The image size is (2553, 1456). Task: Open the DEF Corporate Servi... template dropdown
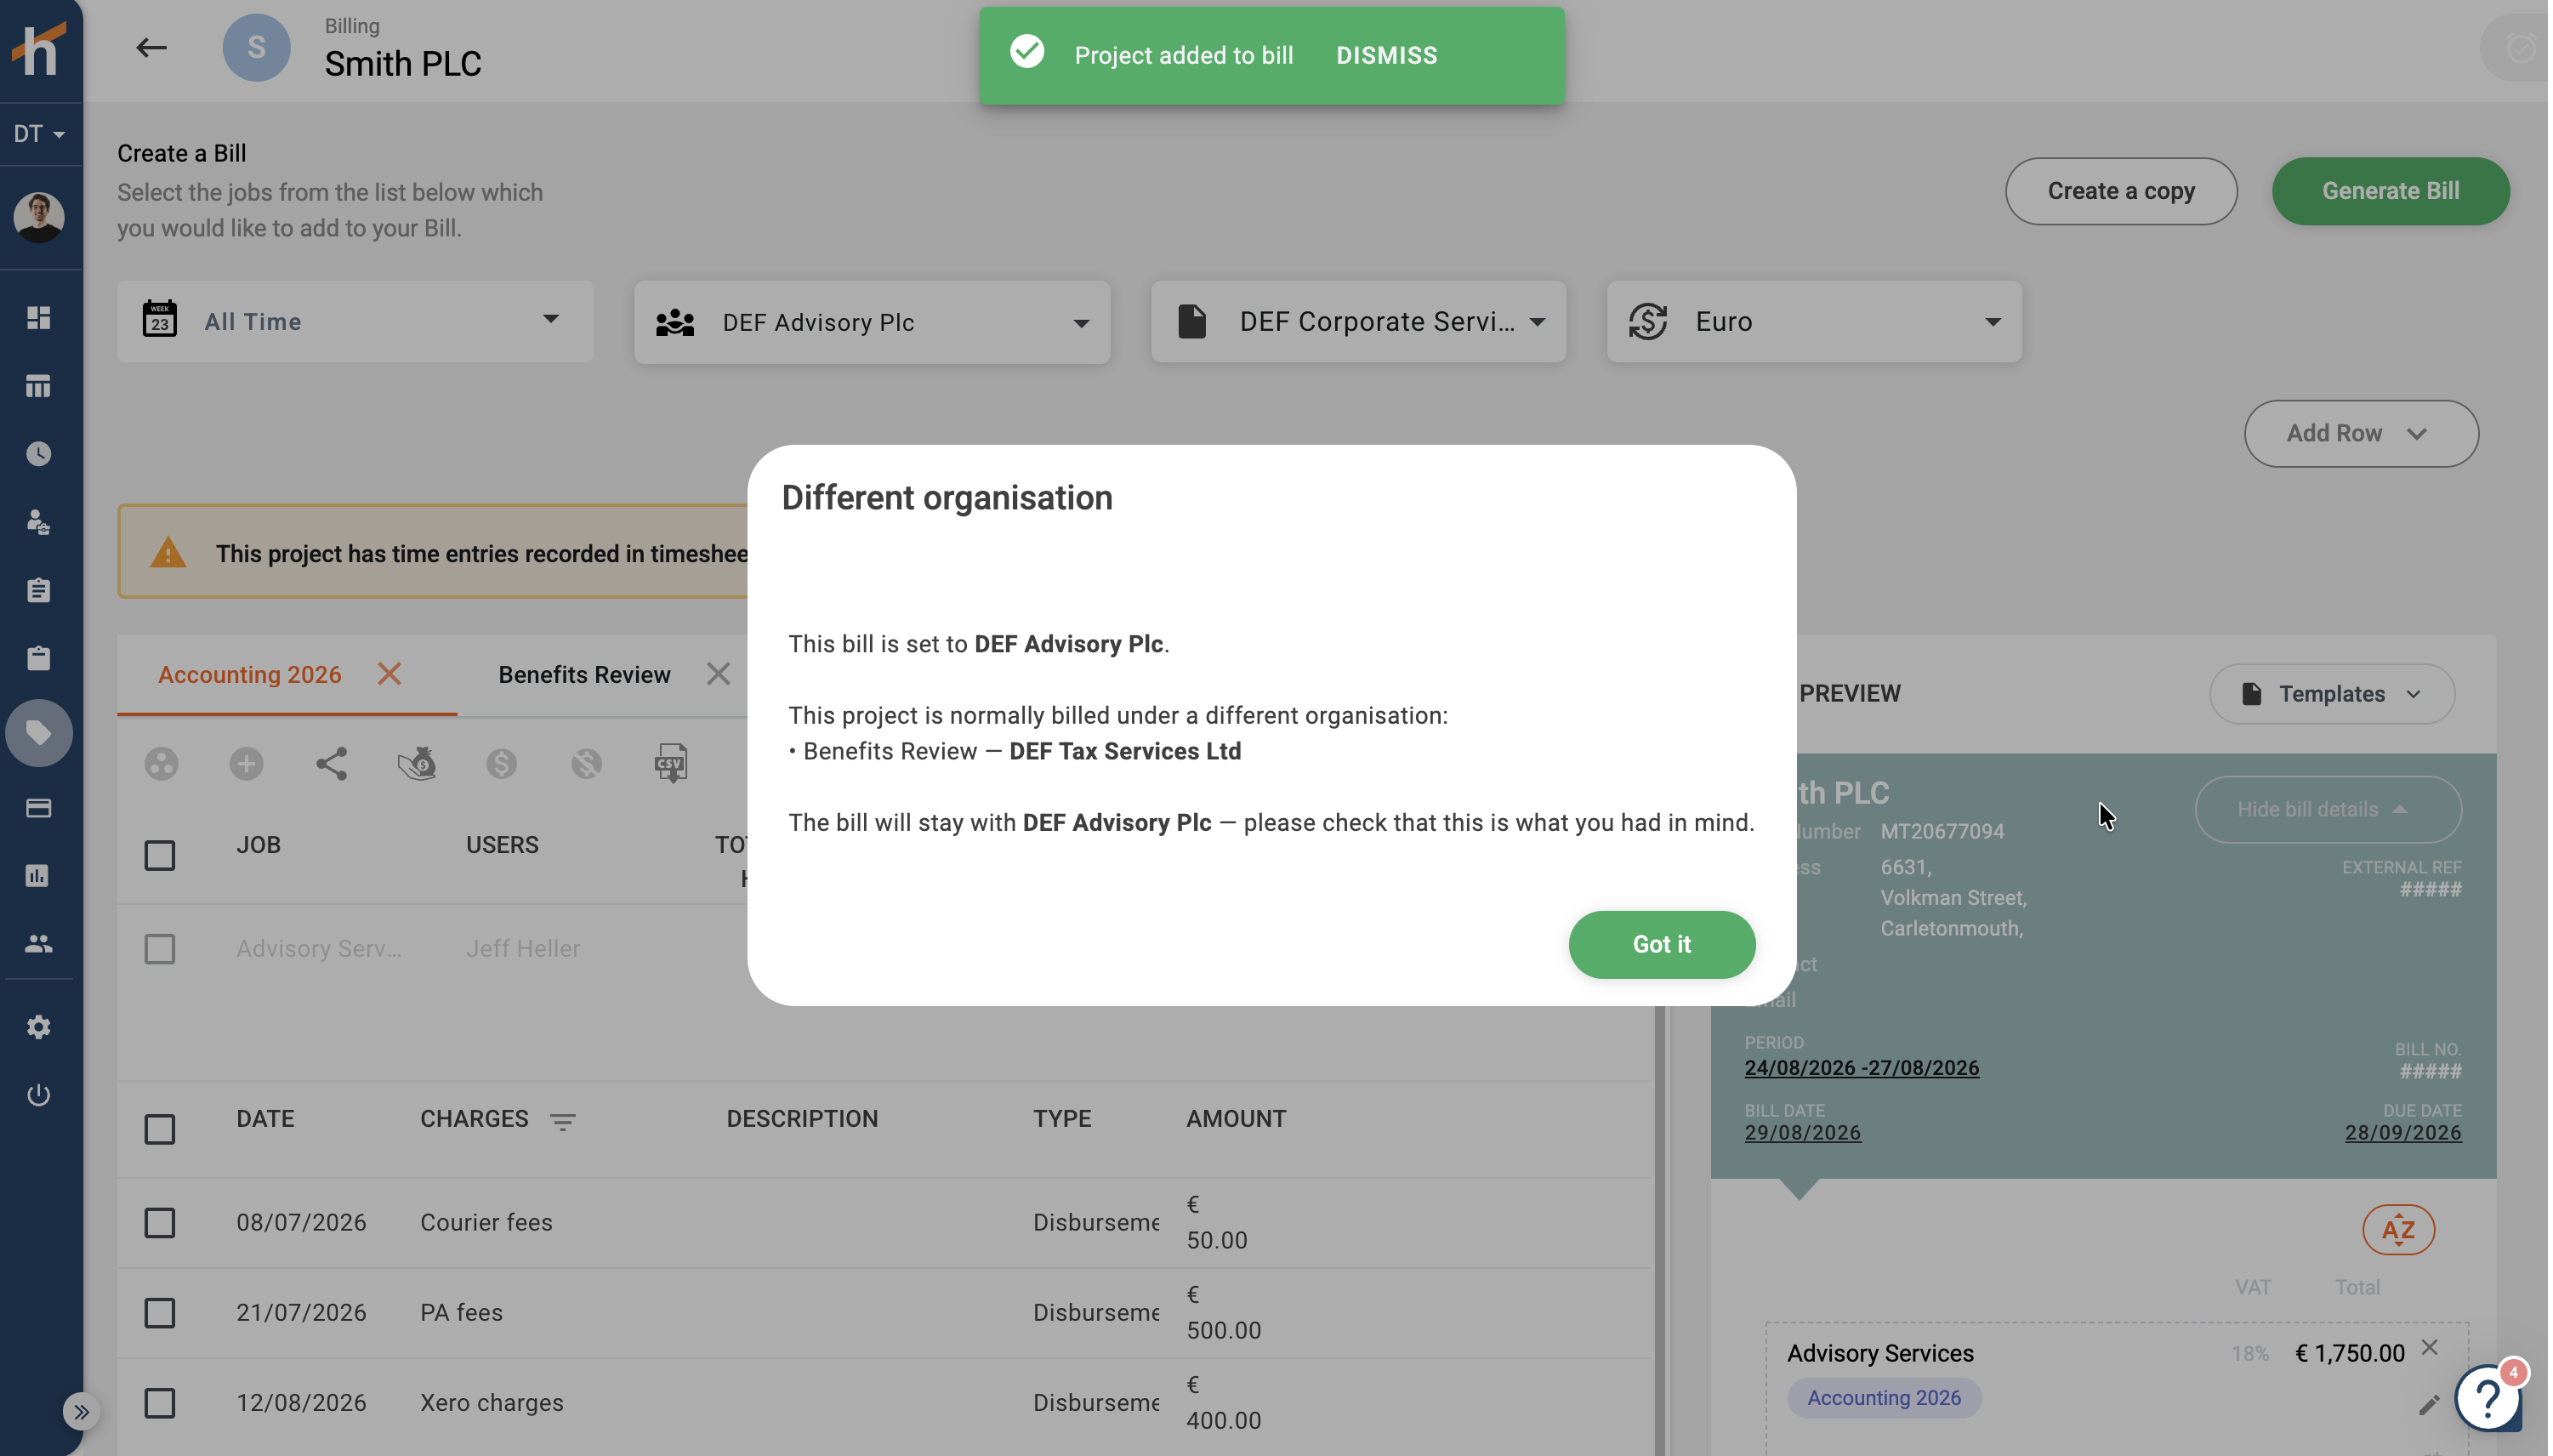pyautogui.click(x=1358, y=321)
